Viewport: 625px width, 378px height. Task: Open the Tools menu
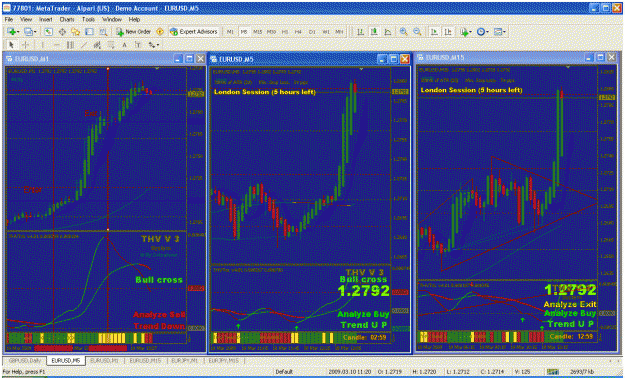pos(88,19)
